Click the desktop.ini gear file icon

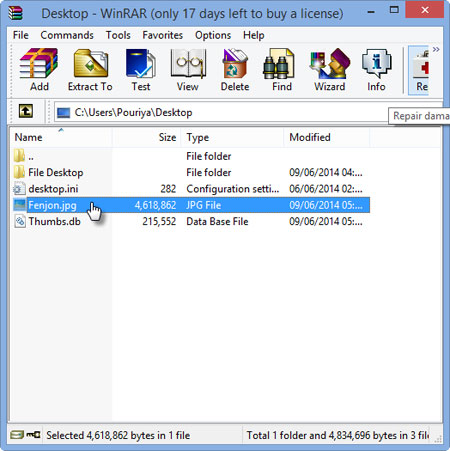(19, 189)
